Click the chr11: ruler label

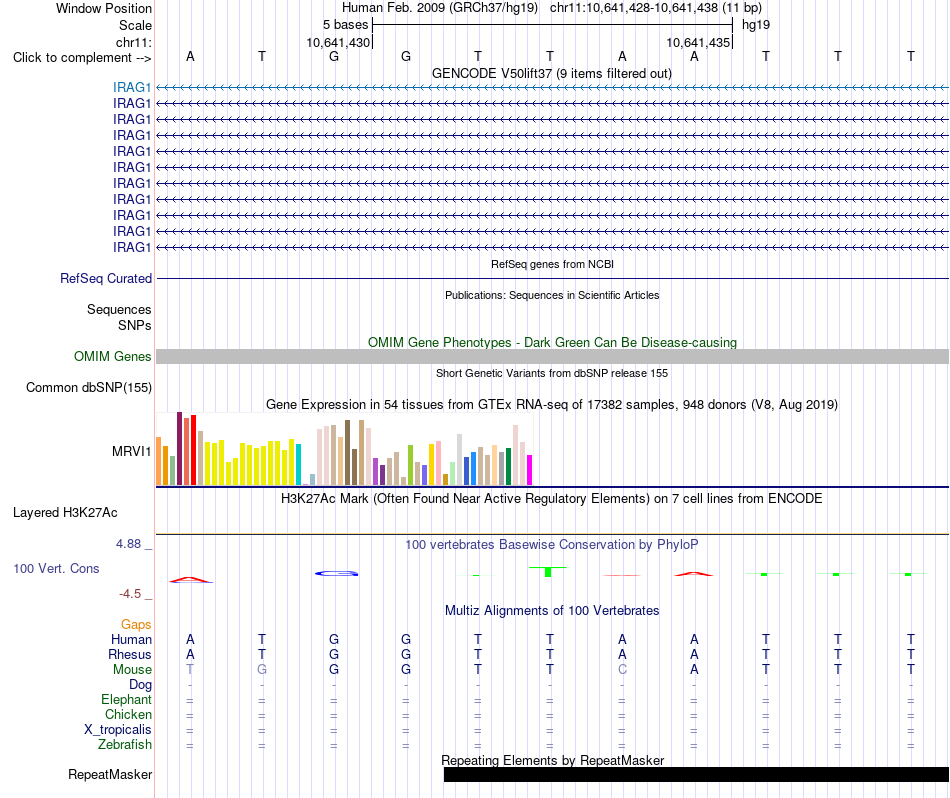click(x=133, y=42)
